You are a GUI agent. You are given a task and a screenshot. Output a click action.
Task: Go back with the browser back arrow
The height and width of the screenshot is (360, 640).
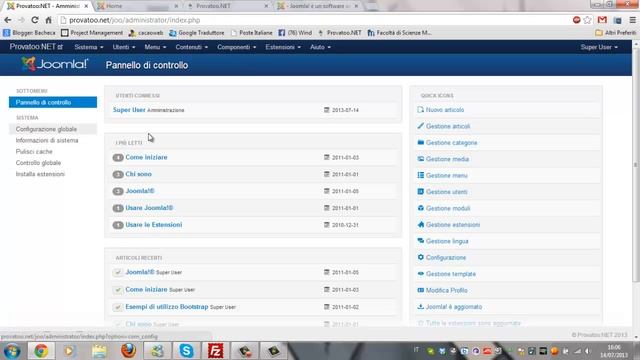click(x=8, y=20)
